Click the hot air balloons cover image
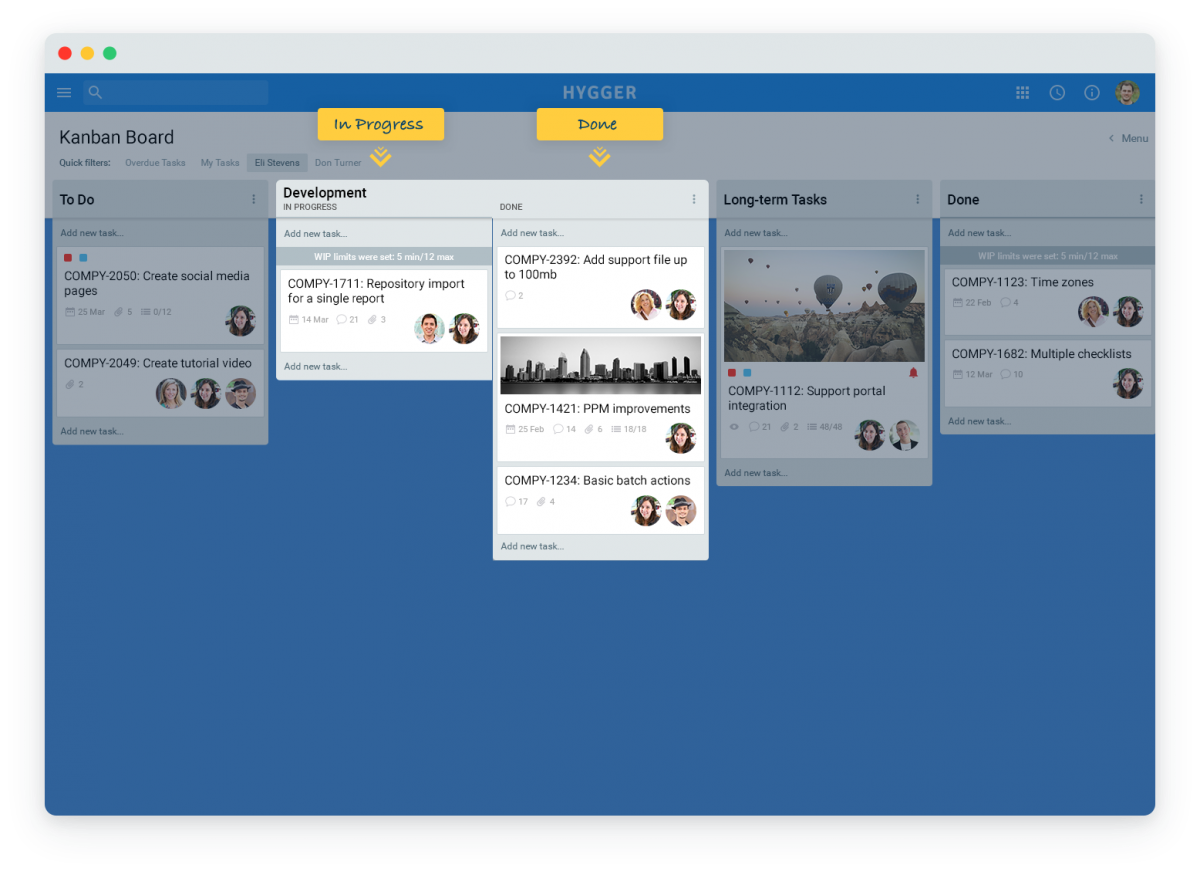The image size is (1200, 875). tap(824, 306)
